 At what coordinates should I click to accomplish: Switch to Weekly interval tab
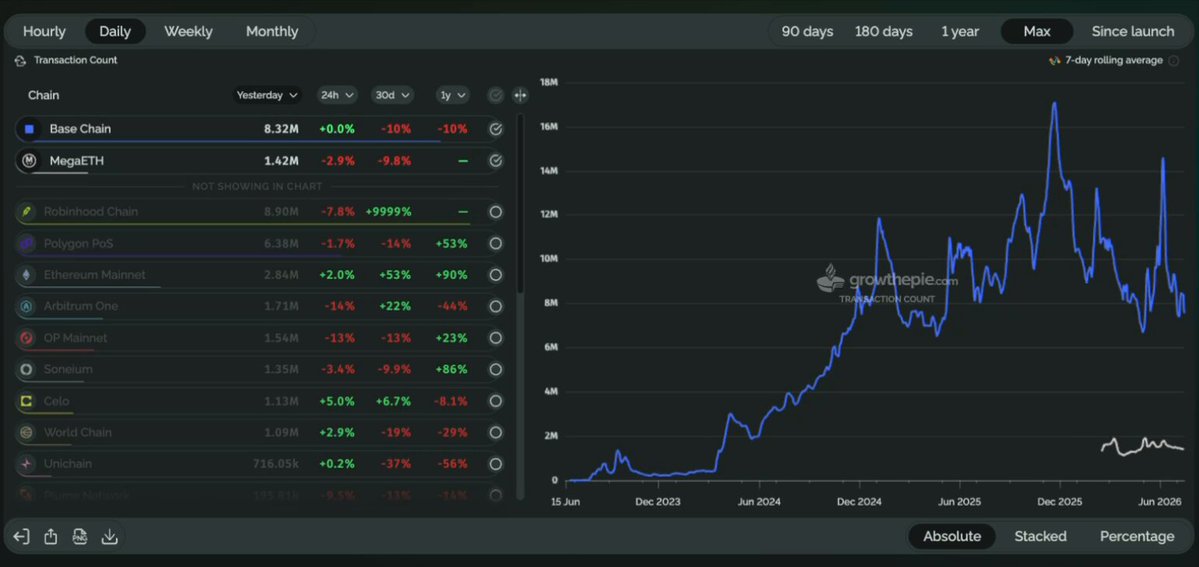[188, 31]
